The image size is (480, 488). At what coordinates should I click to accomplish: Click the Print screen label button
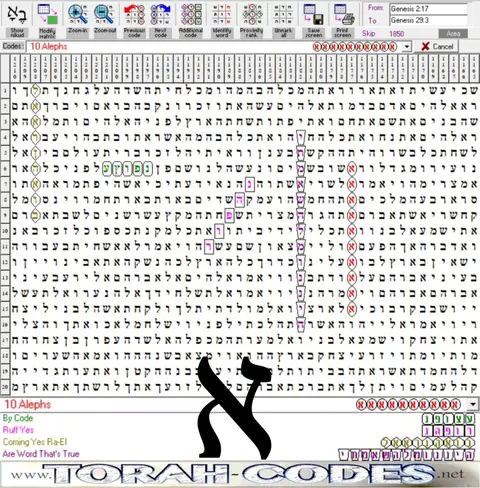pos(343,33)
